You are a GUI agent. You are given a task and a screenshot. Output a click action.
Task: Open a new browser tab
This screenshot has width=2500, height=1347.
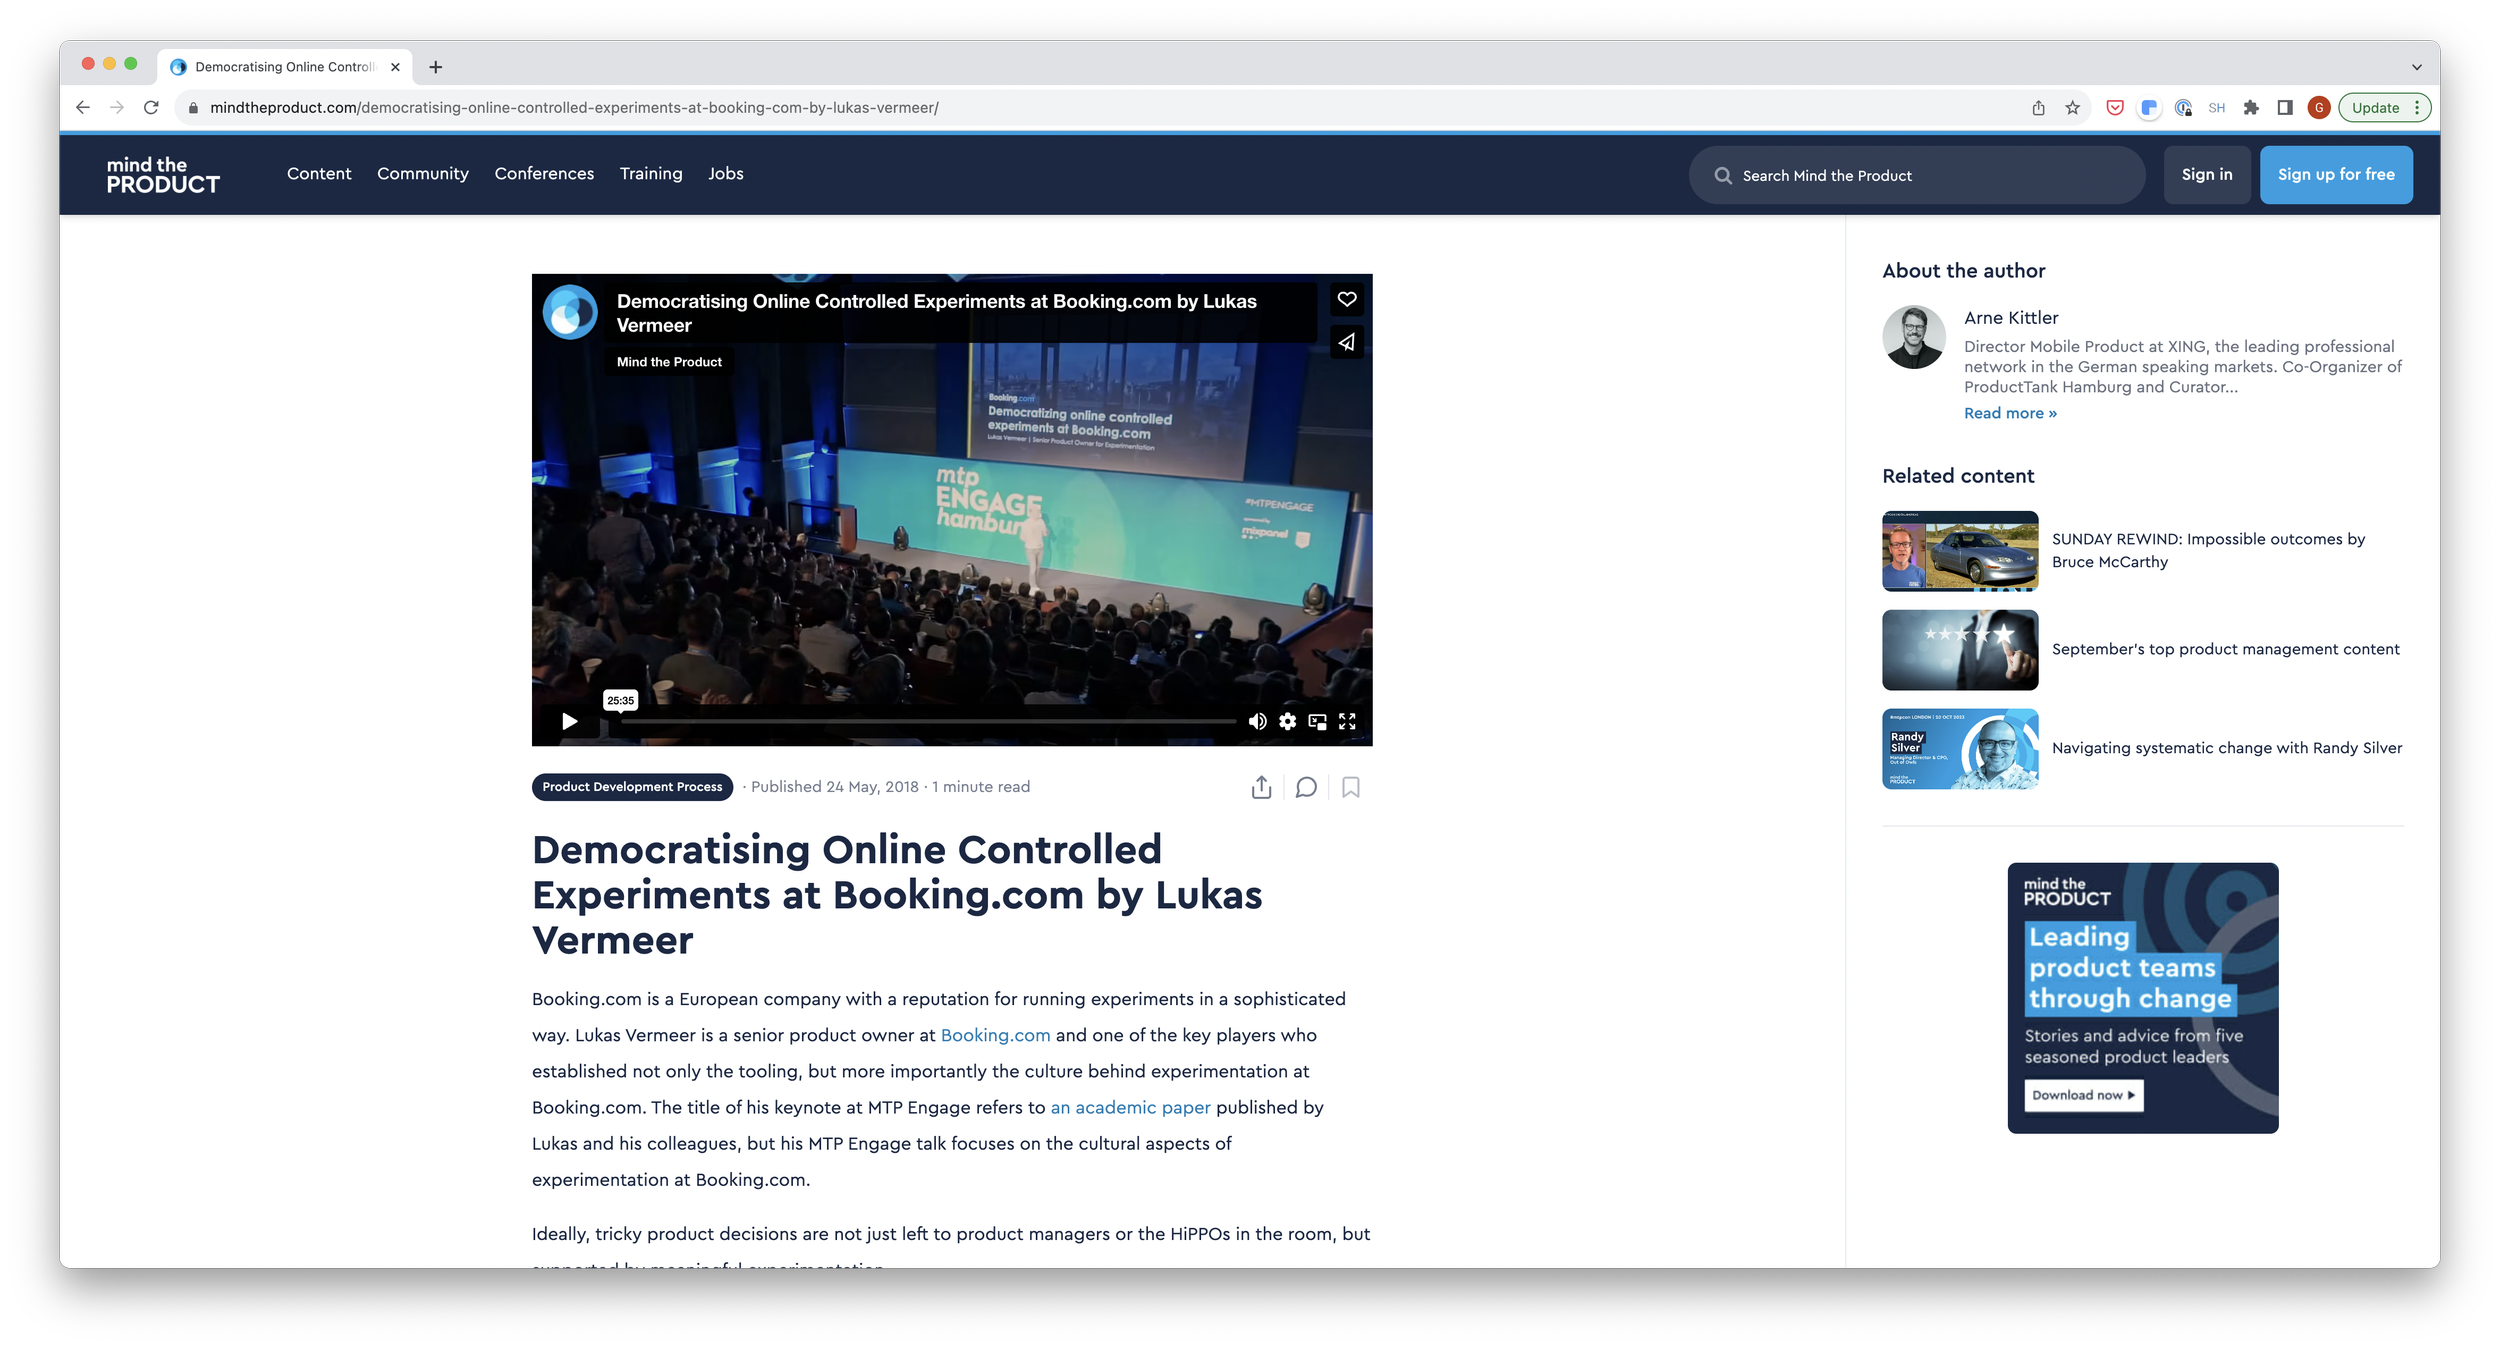tap(435, 67)
